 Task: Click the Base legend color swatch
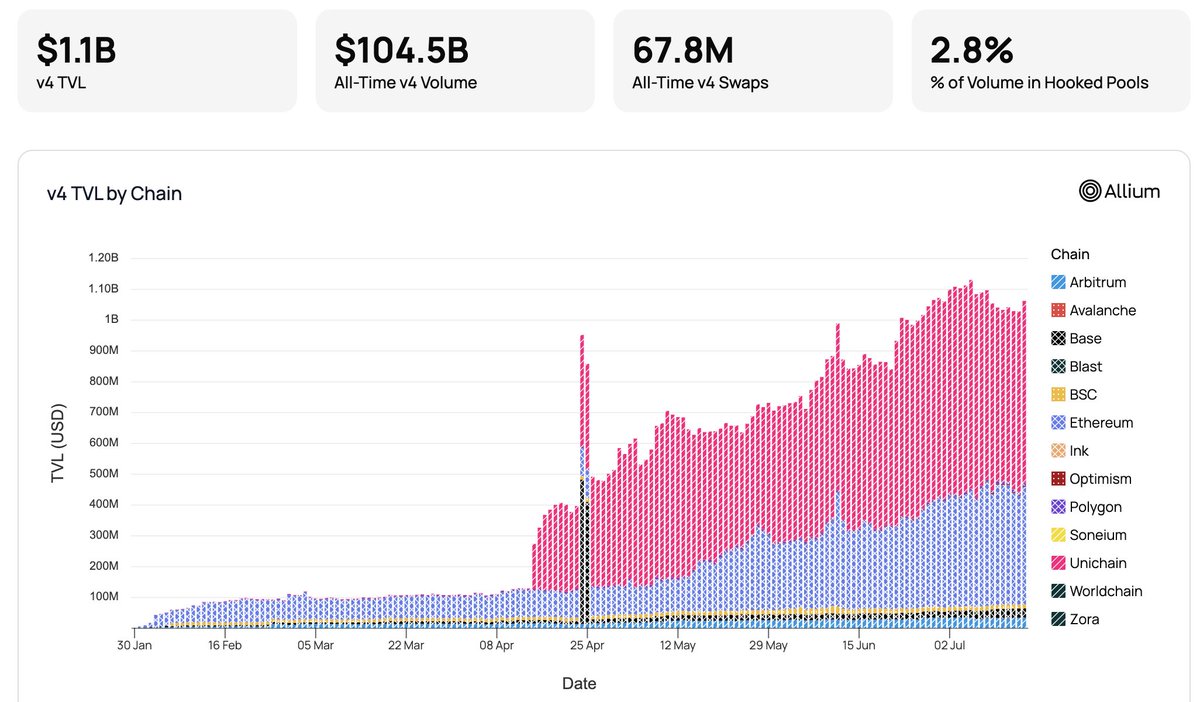tap(1058, 339)
